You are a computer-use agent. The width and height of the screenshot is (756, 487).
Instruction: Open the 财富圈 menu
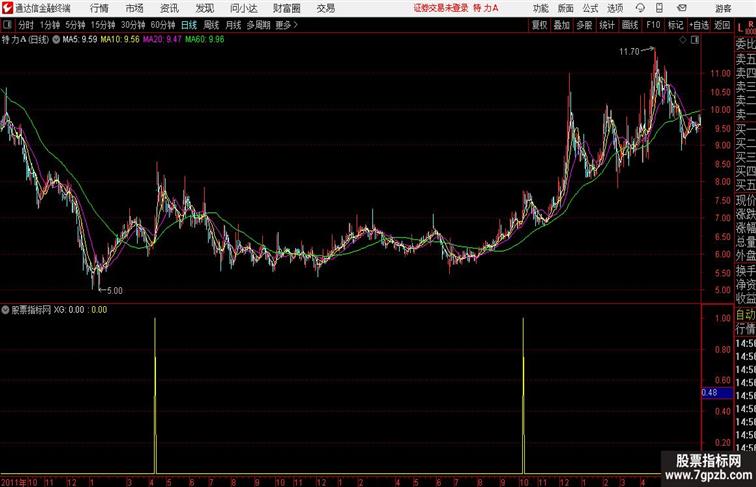287,8
